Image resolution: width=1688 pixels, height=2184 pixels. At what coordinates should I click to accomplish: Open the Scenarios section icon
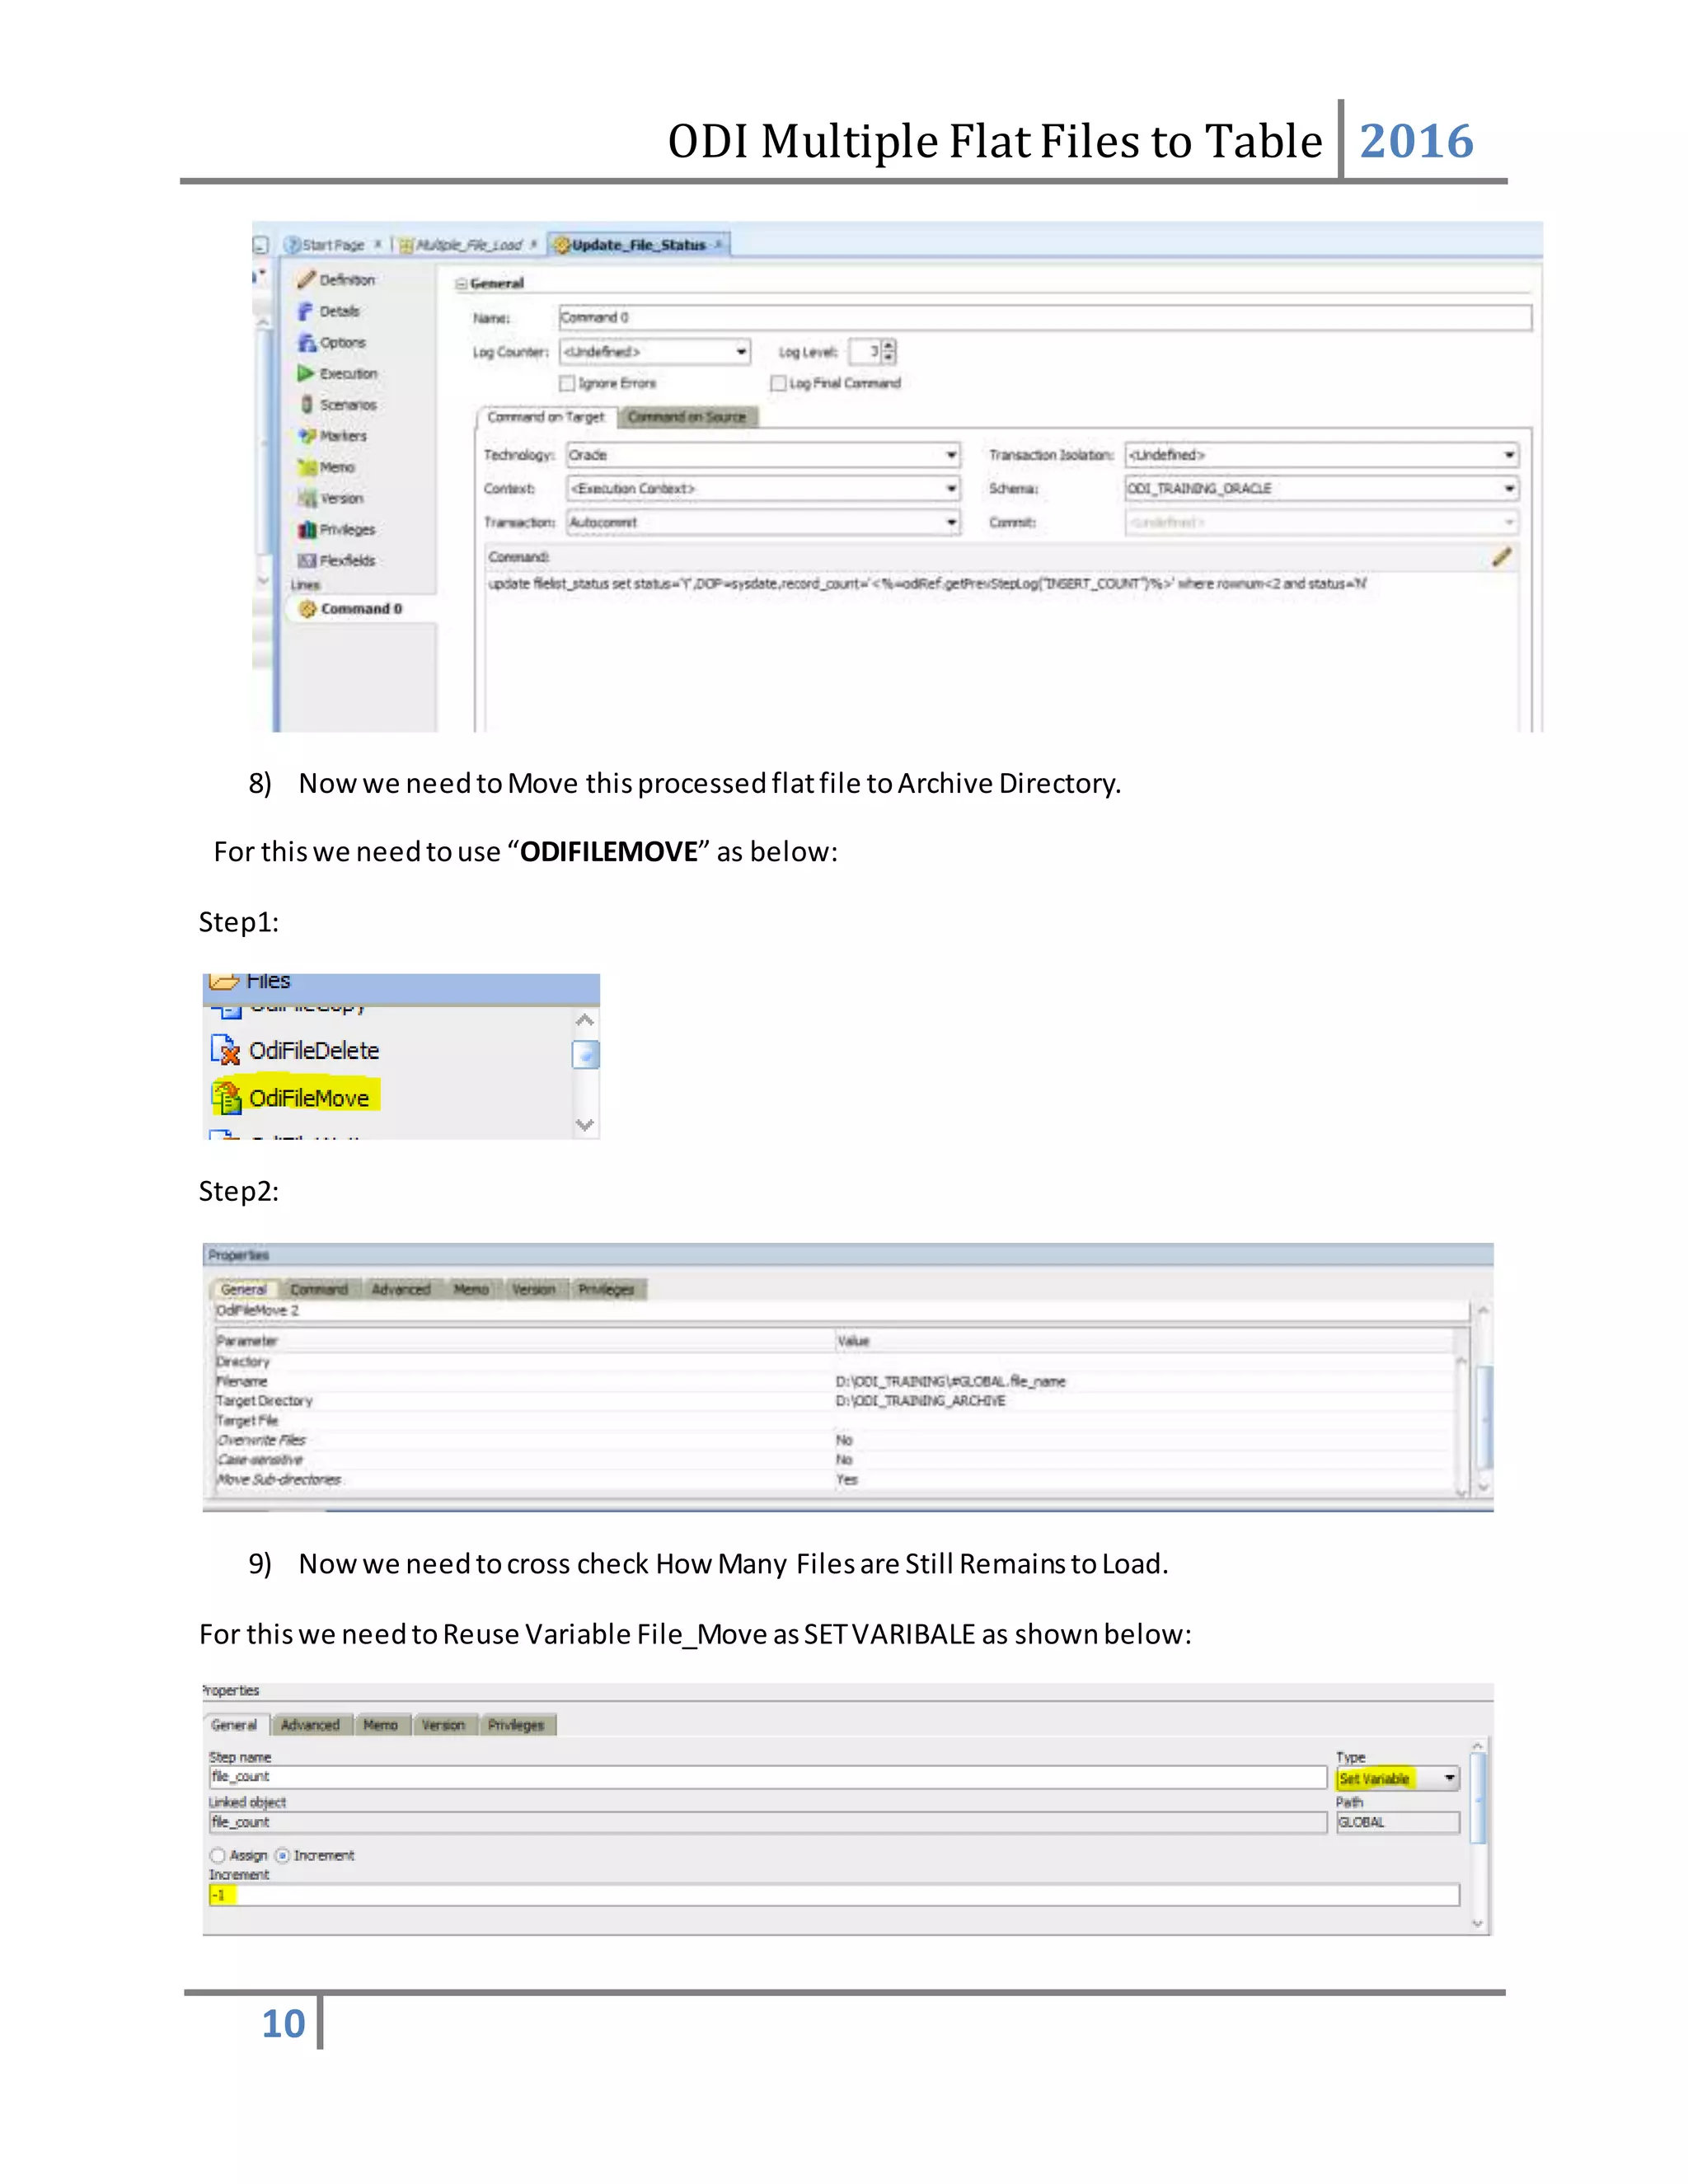pos(307,404)
